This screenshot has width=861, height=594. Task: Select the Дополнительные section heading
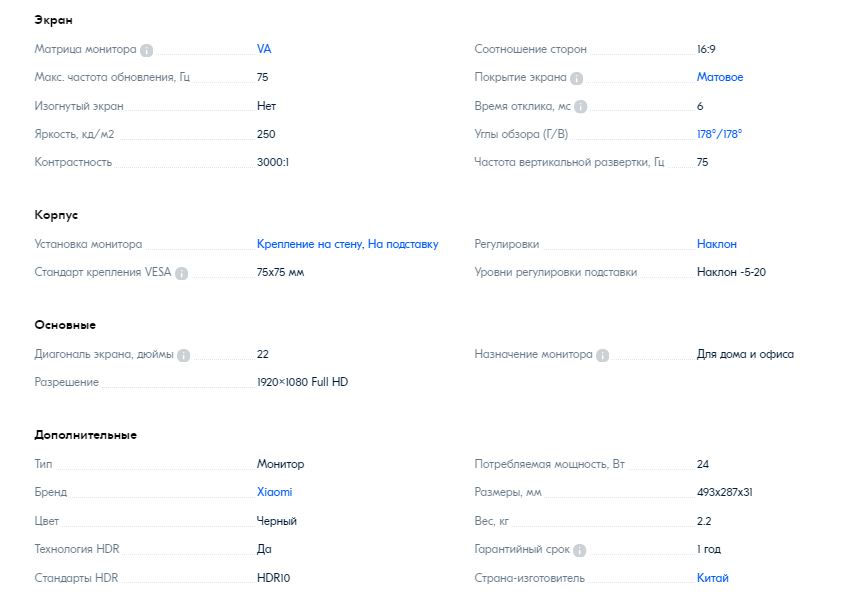85,435
